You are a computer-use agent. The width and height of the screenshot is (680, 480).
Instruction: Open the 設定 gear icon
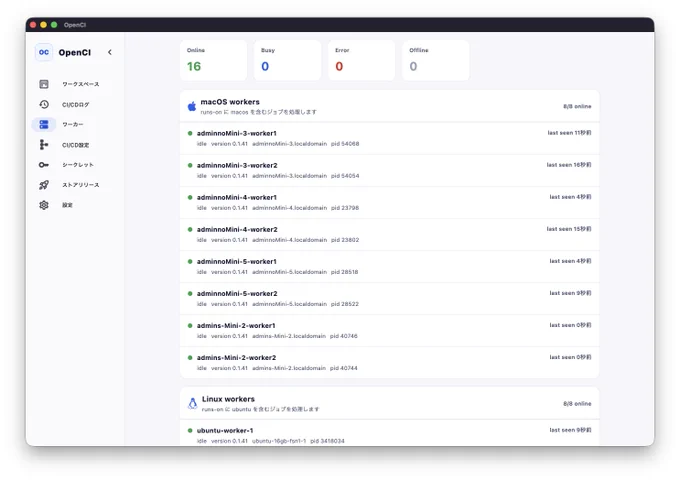44,205
